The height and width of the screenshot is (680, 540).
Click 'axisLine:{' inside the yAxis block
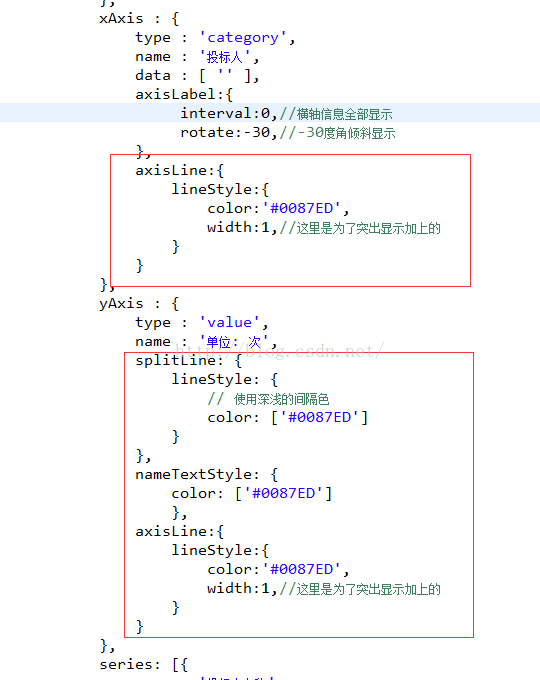point(180,532)
